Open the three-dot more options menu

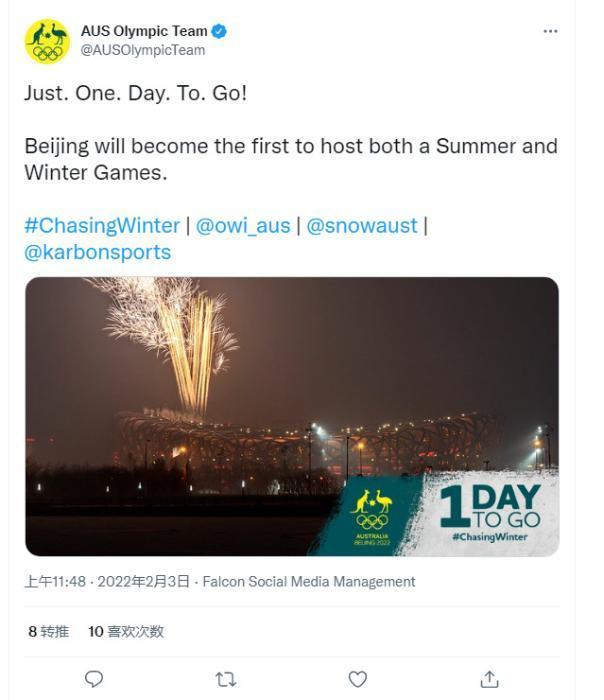point(550,32)
